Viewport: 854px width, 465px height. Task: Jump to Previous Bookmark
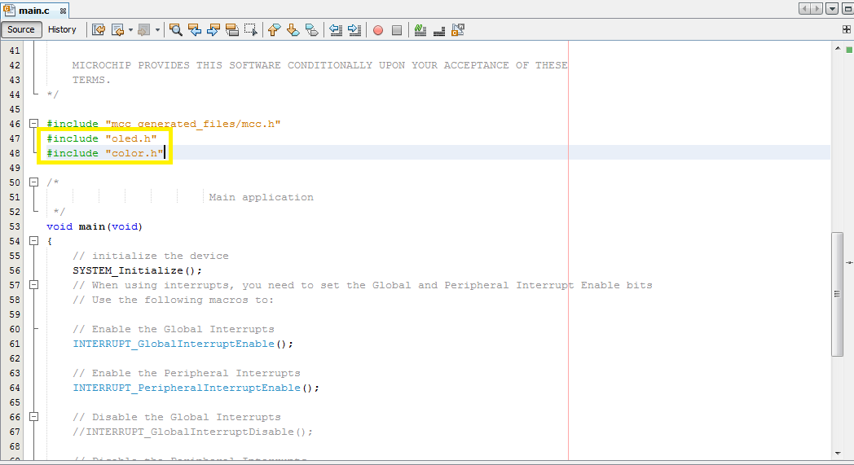274,30
